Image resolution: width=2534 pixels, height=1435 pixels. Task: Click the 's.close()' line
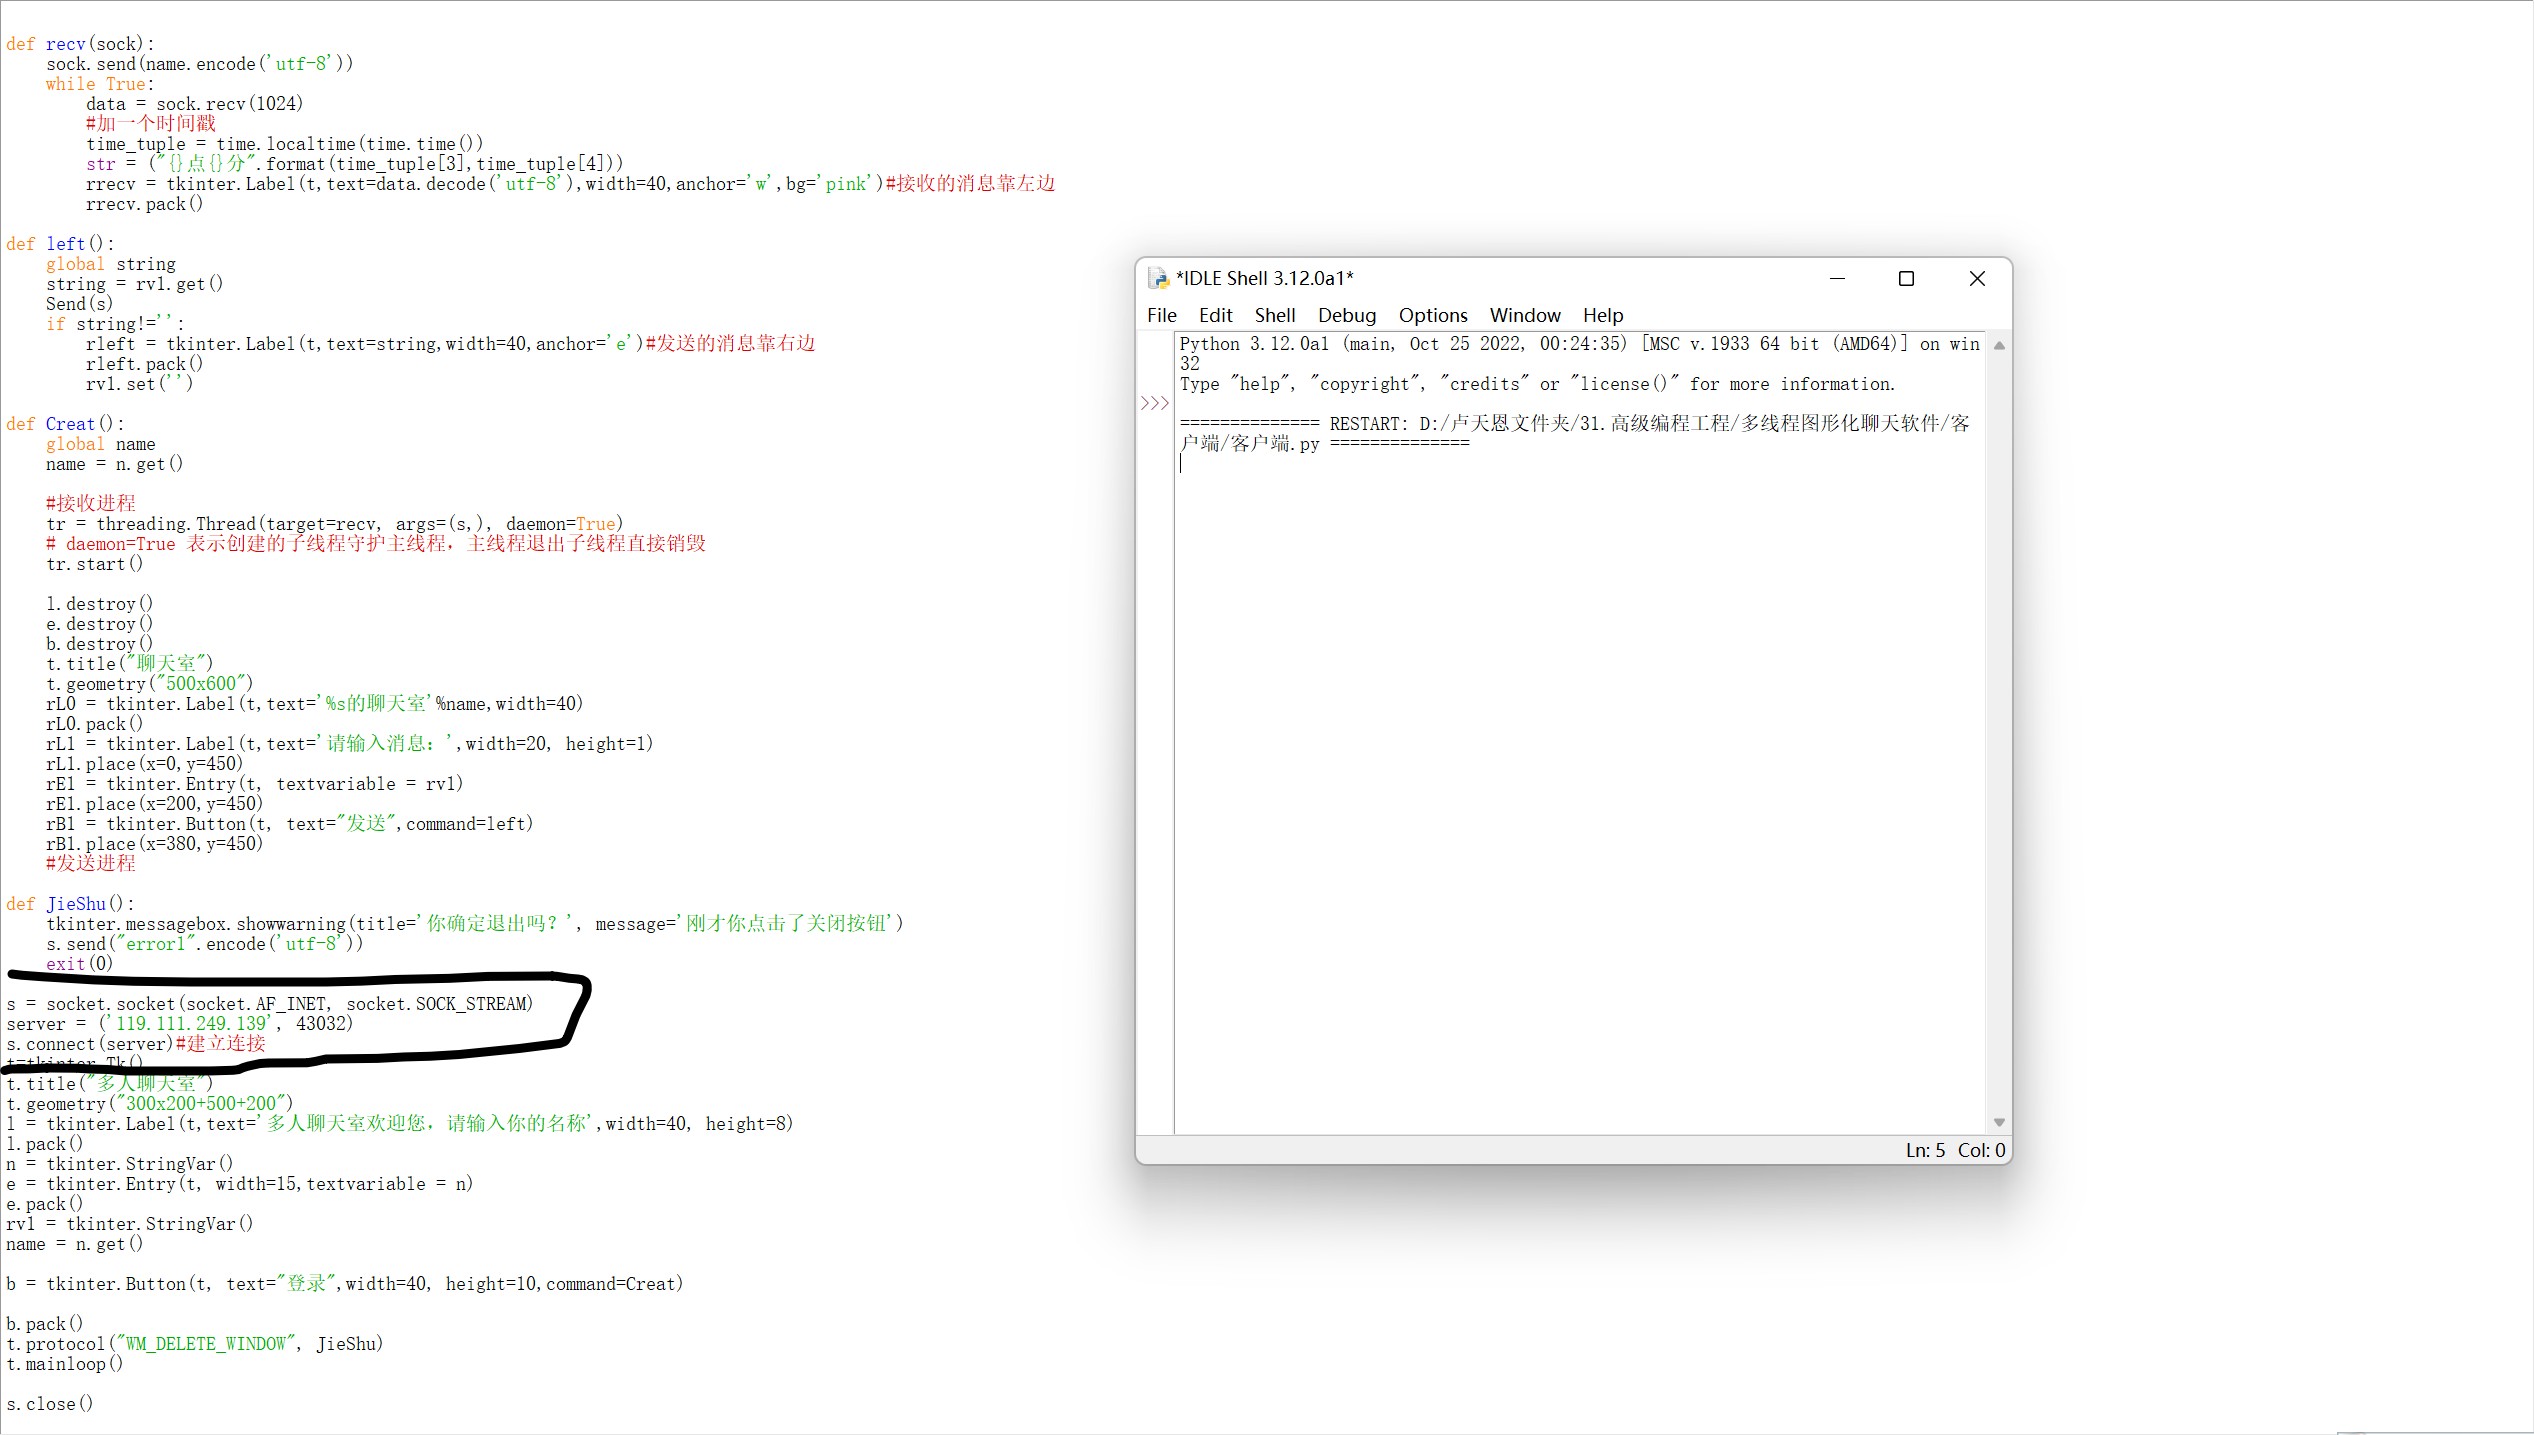49,1404
